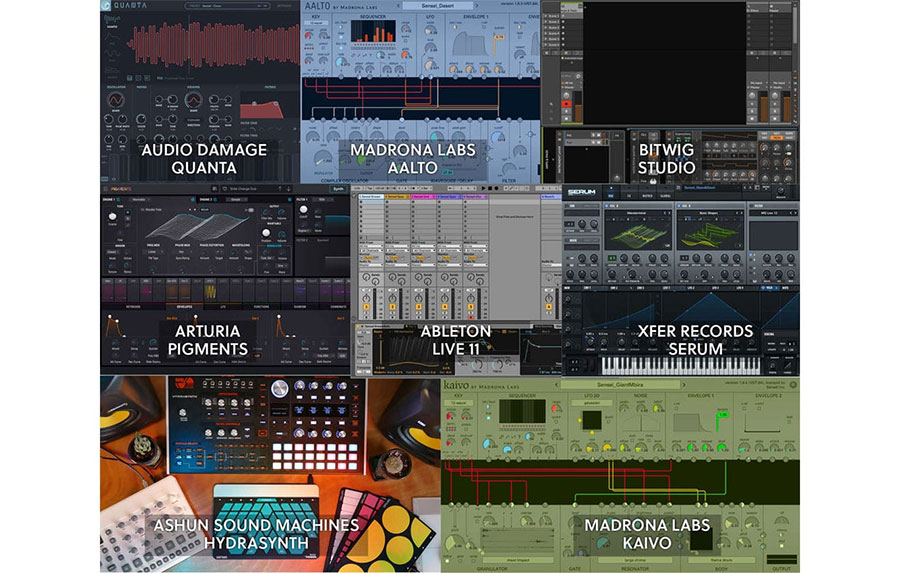This screenshot has height=573, width=900.
Task: Click the Pigments Synth button
Action: [339, 188]
